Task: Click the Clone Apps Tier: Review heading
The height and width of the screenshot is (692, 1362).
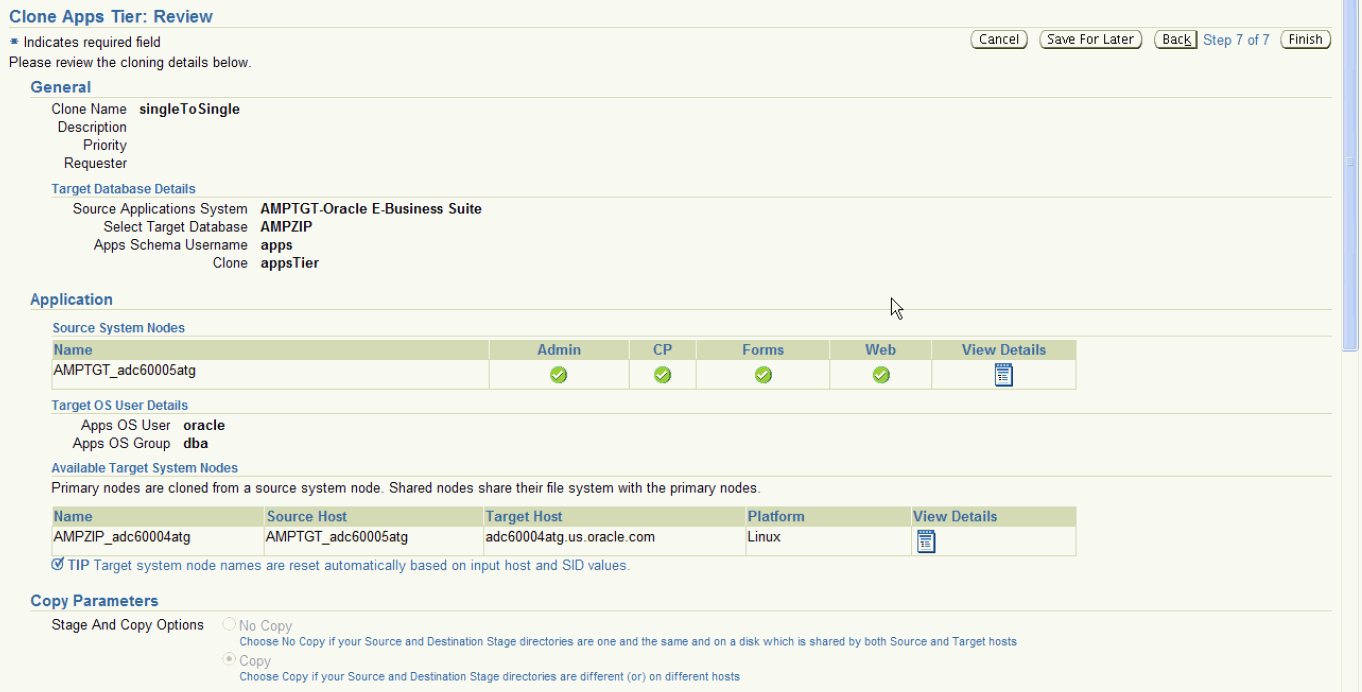Action: tap(111, 16)
